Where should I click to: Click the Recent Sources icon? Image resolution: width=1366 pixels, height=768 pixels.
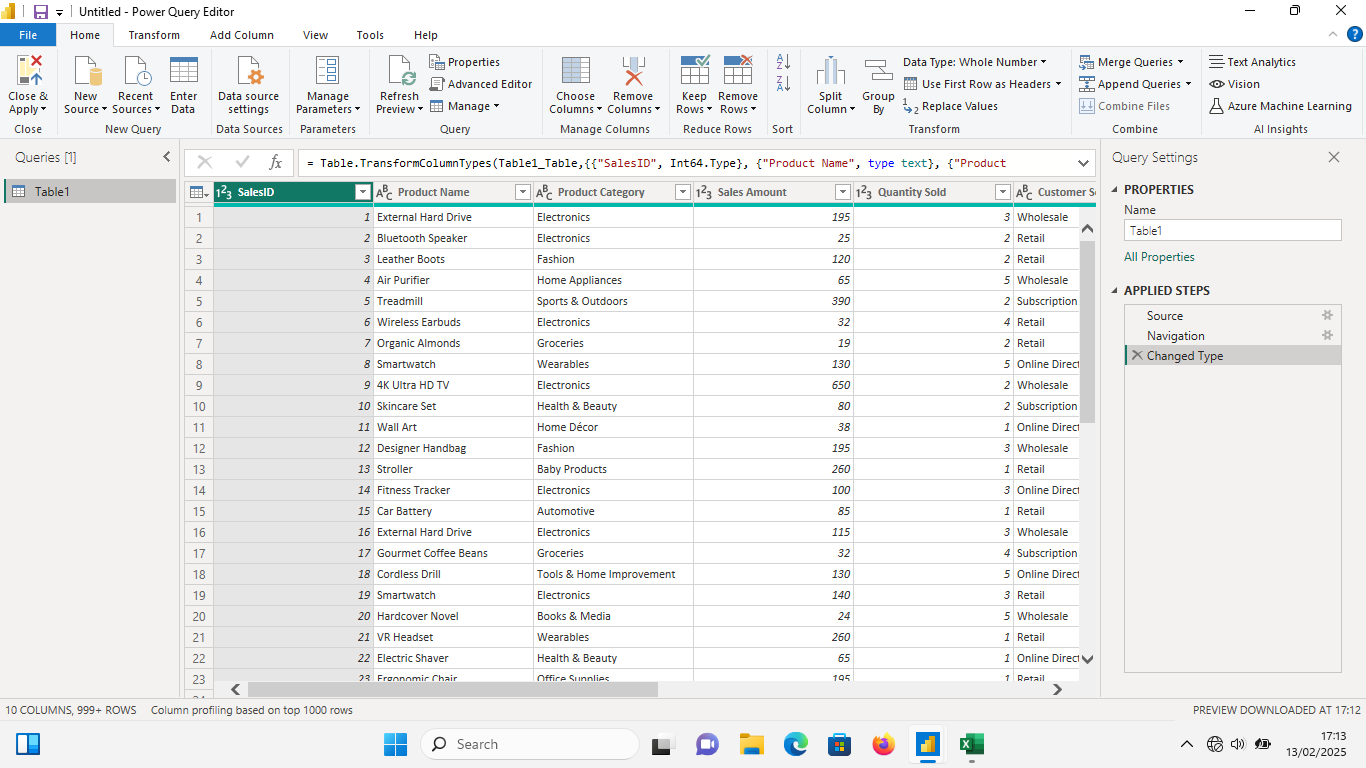135,71
